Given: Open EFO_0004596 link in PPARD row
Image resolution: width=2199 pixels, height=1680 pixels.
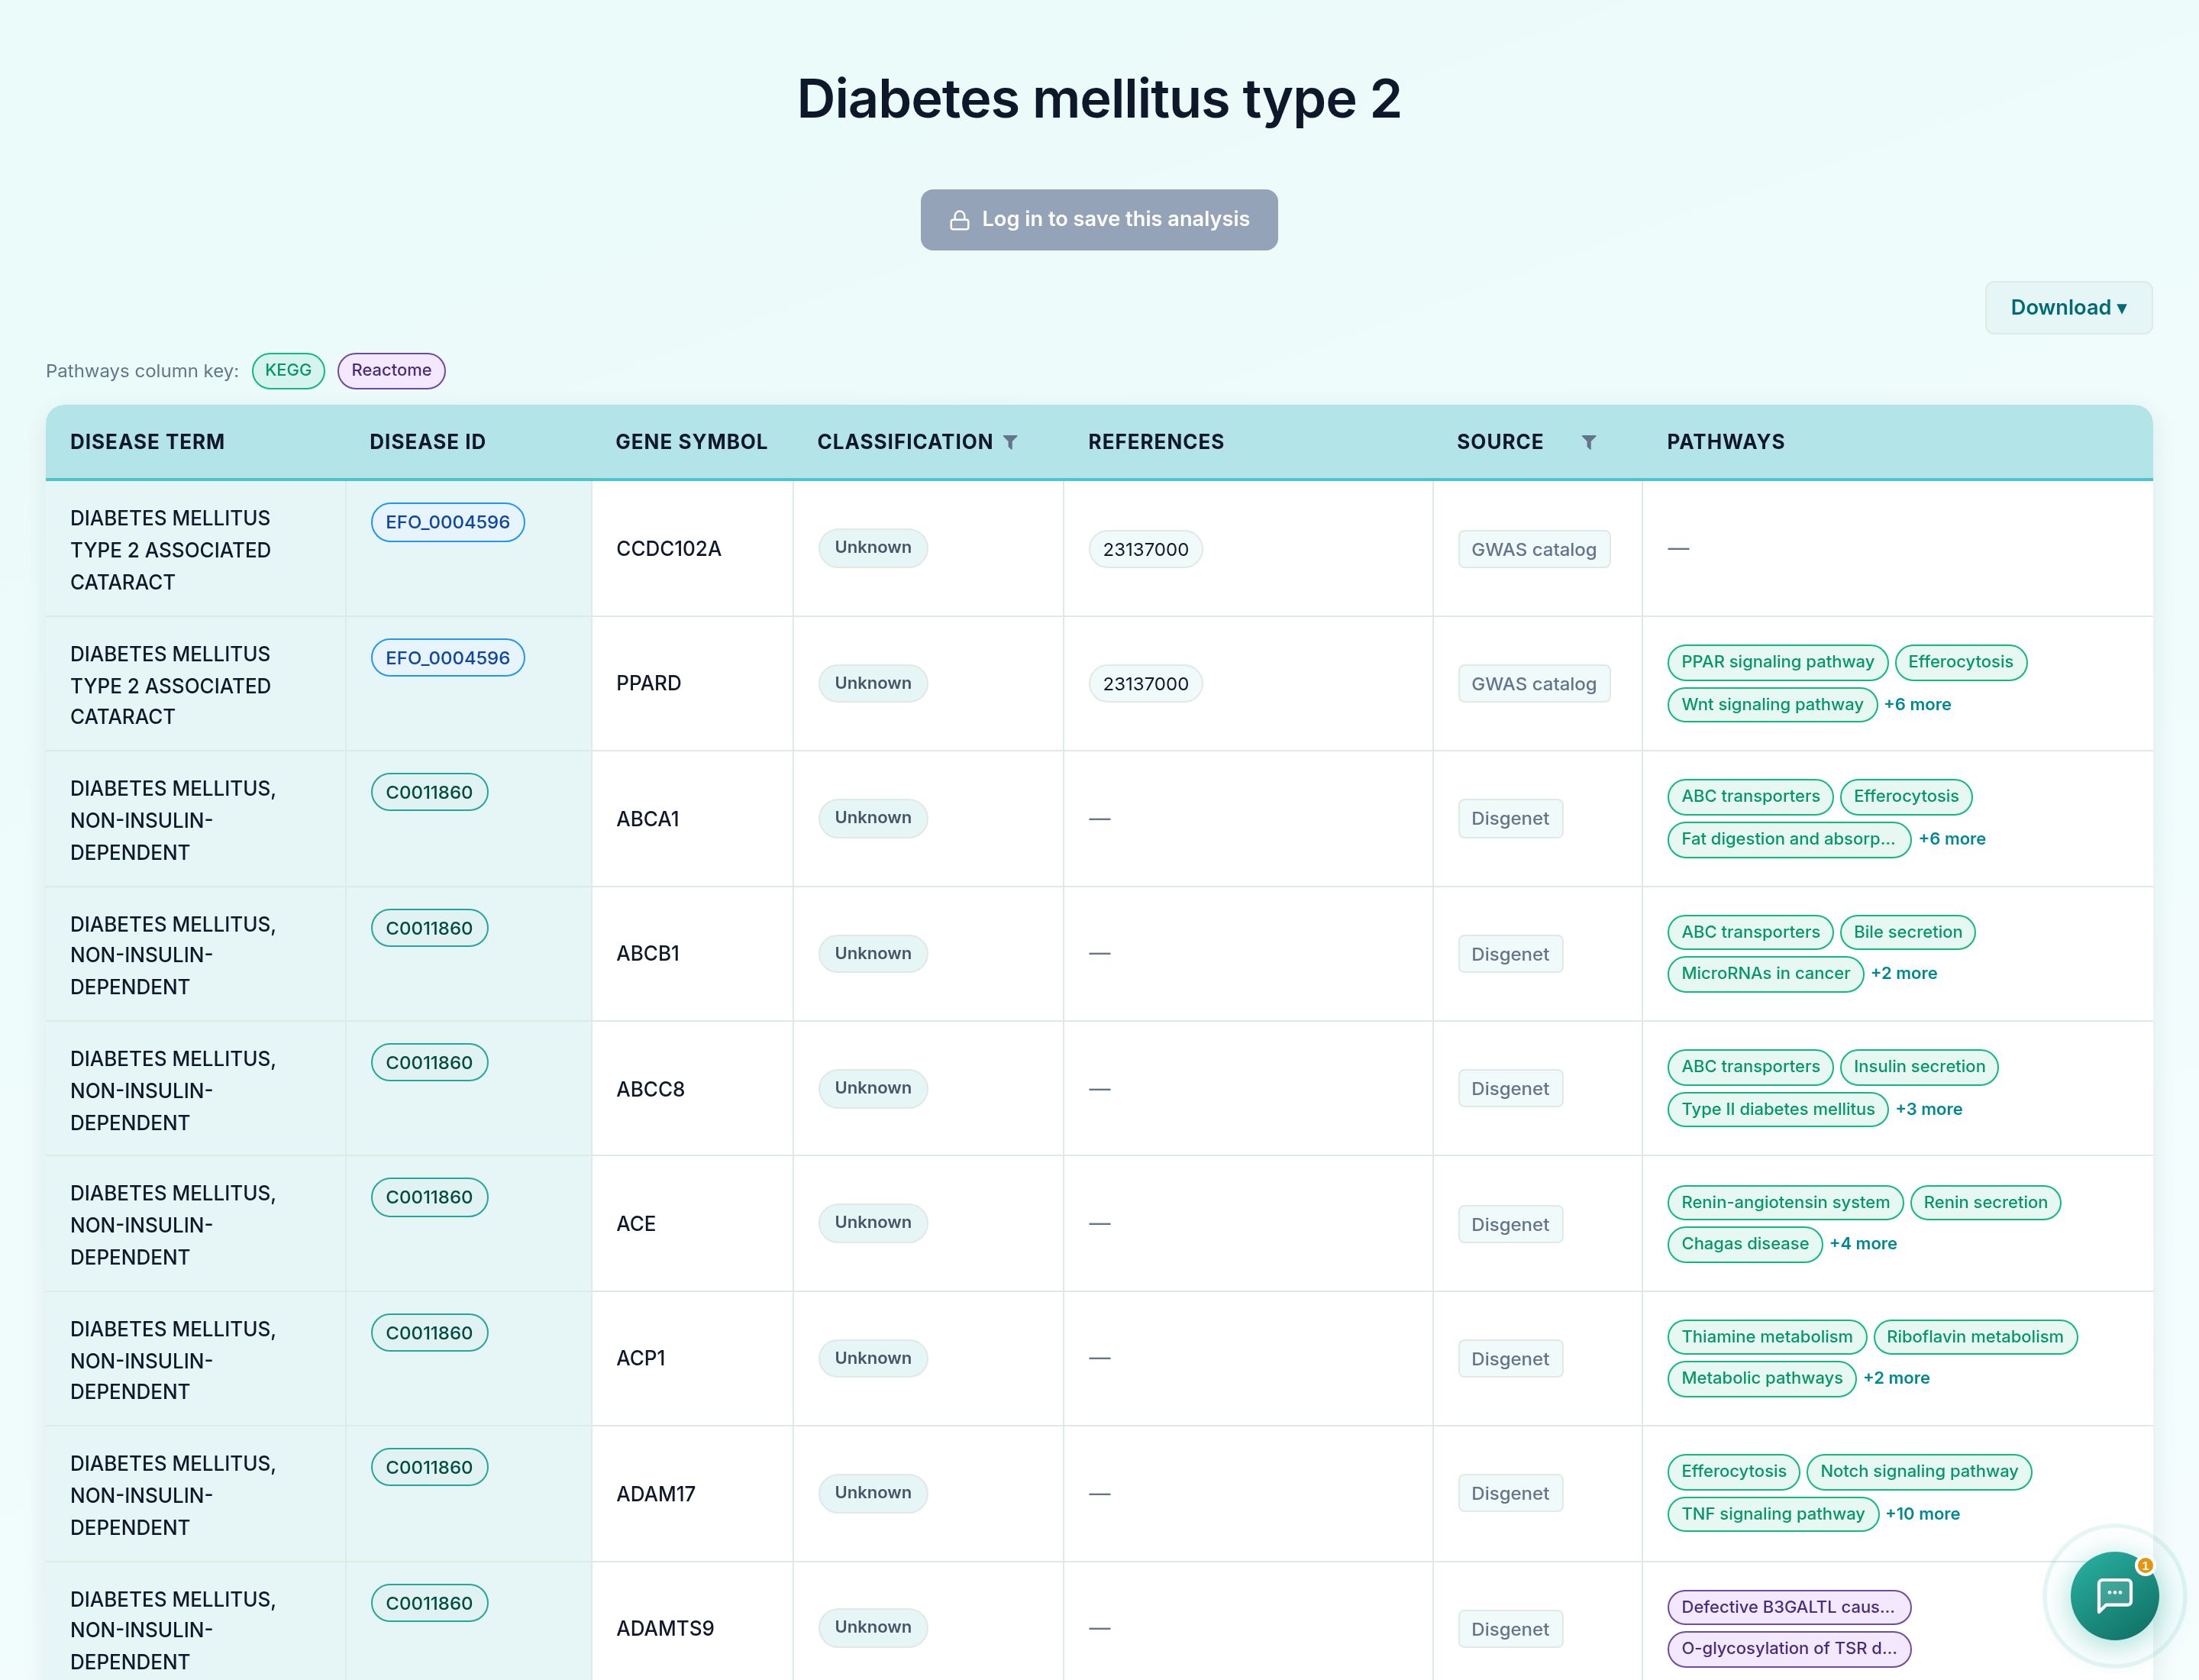Looking at the screenshot, I should click(447, 658).
